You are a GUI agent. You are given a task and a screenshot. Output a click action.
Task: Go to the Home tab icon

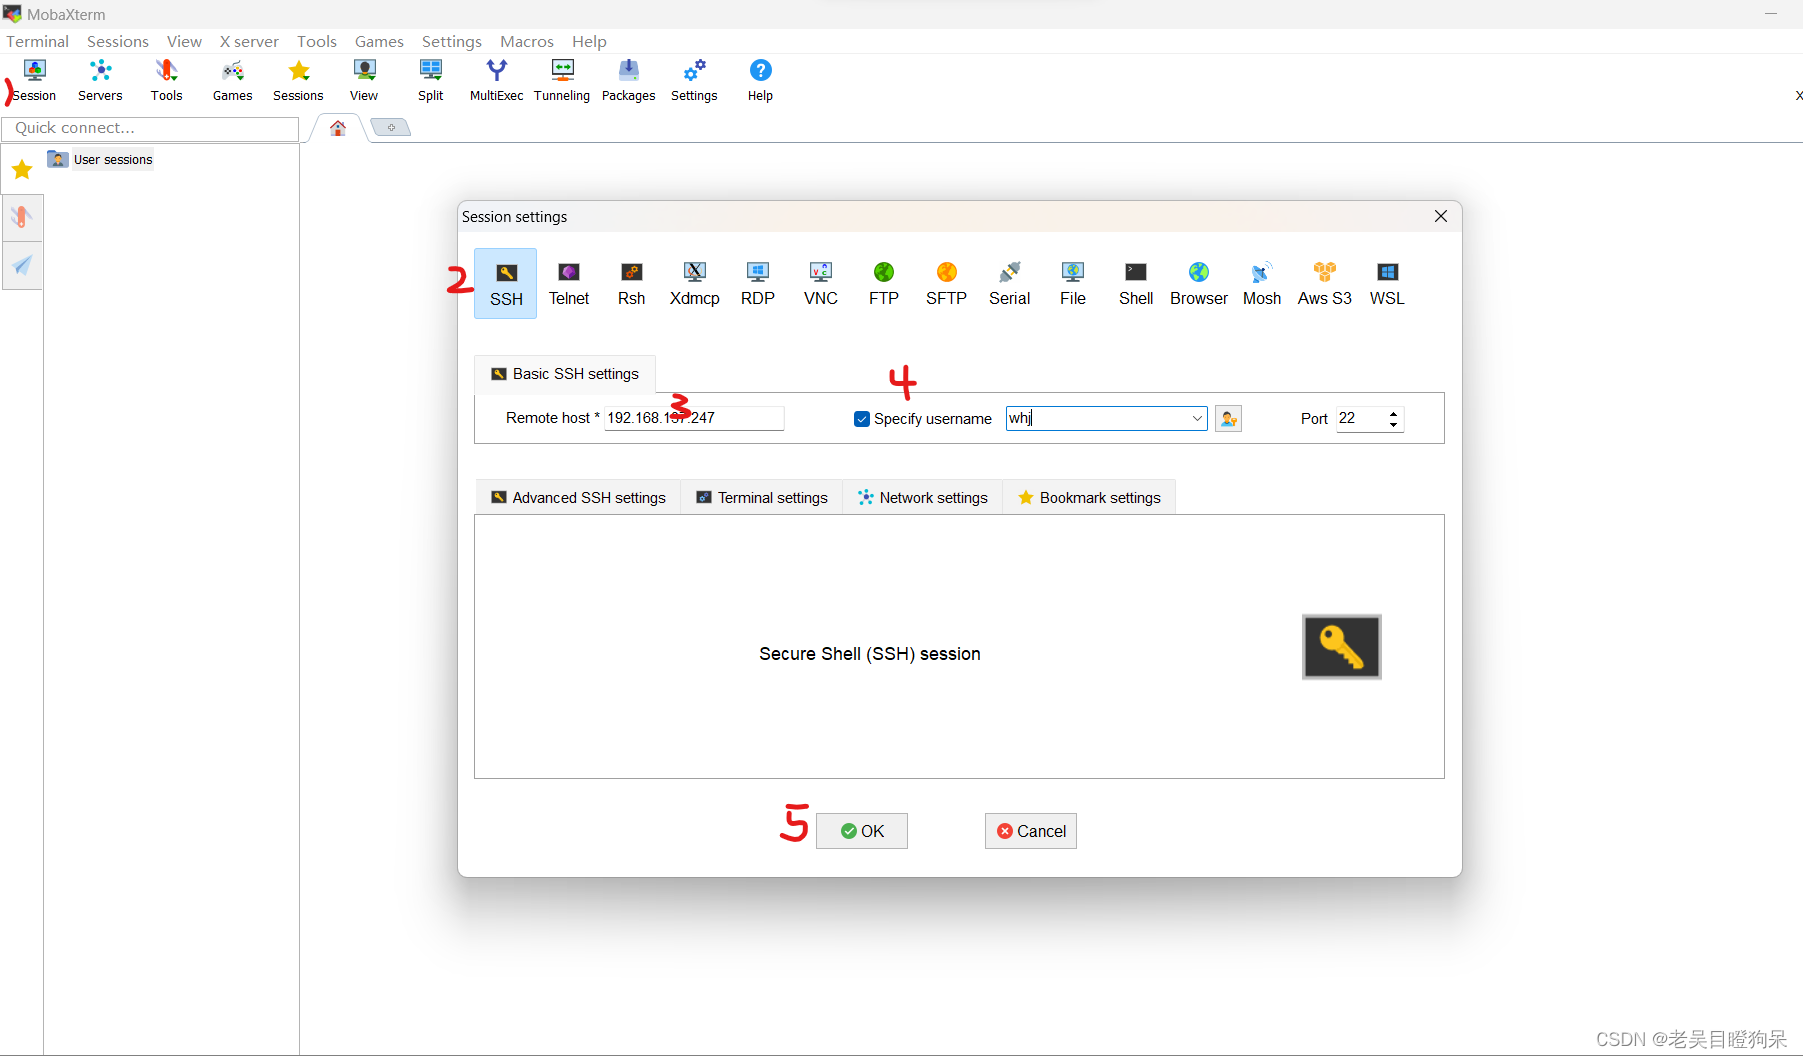point(338,128)
